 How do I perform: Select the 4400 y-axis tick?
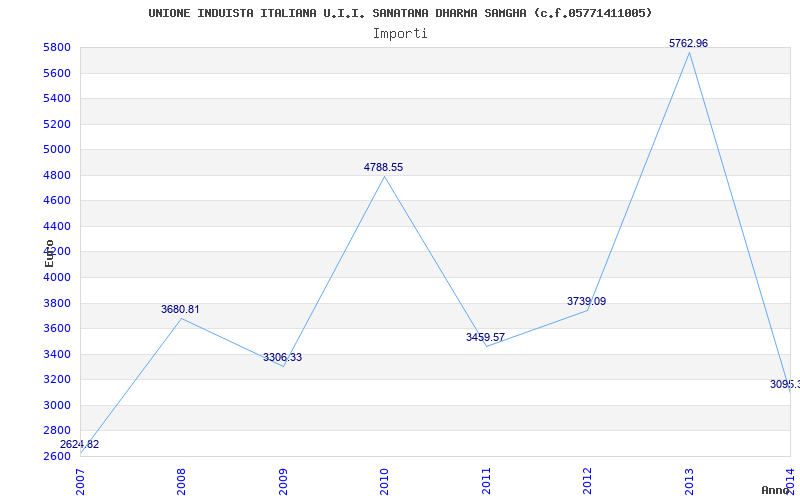pyautogui.click(x=57, y=227)
